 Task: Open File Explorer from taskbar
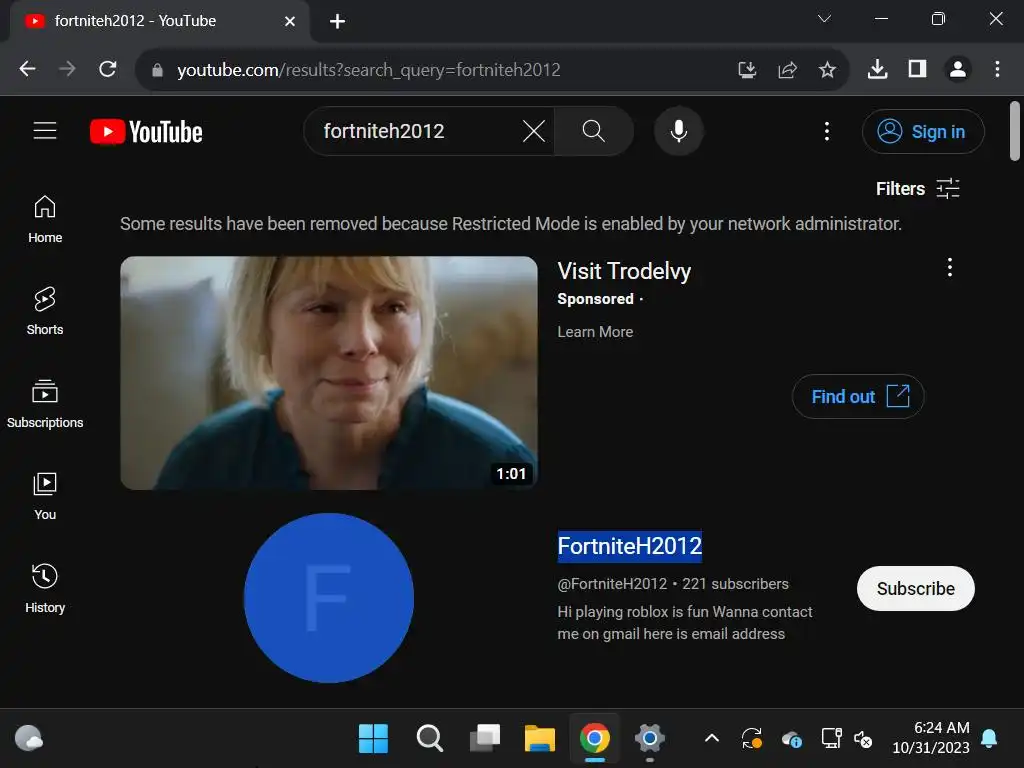click(539, 739)
